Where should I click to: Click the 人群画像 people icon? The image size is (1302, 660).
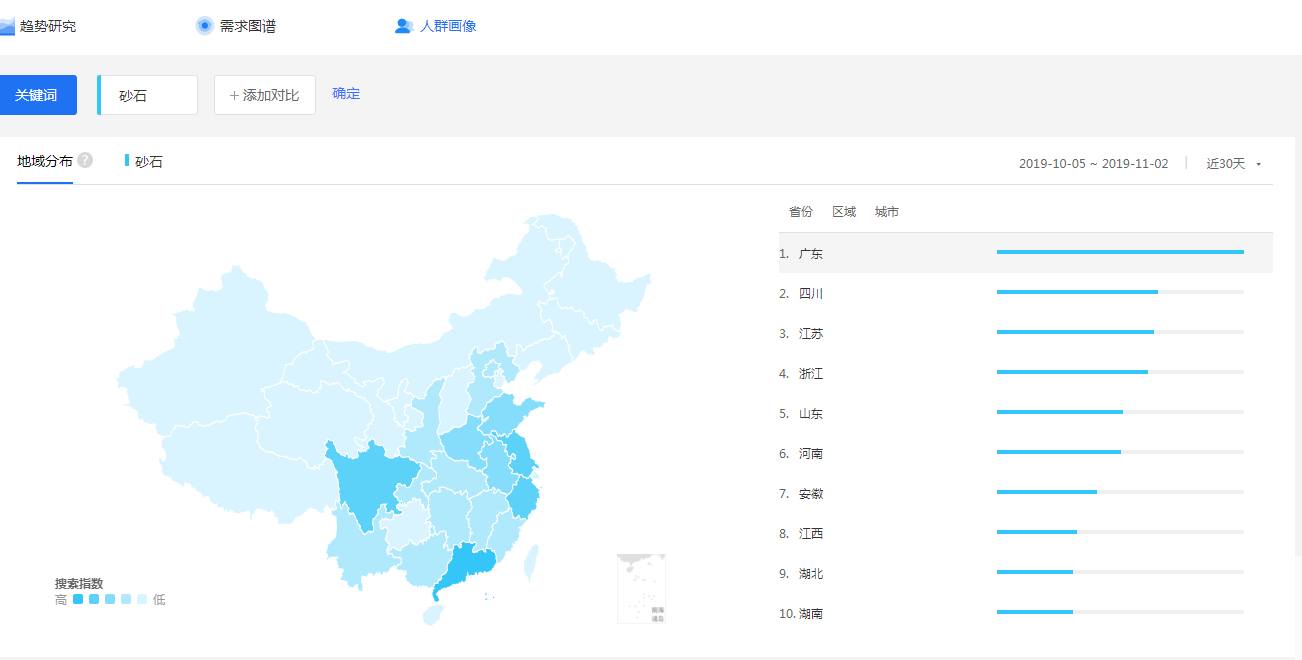click(404, 26)
